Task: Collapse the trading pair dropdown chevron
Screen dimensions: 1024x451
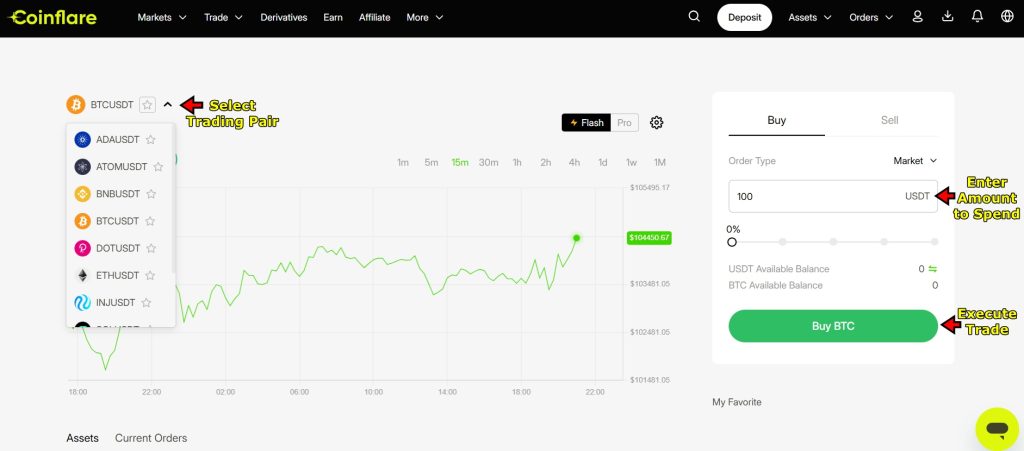Action: (x=168, y=104)
